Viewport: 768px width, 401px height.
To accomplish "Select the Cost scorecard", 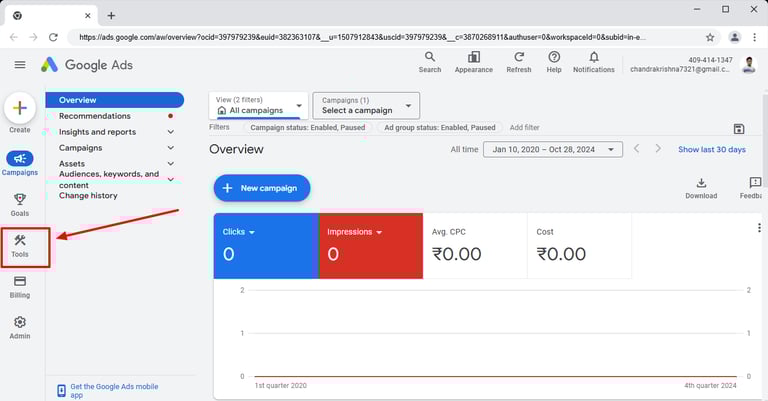I will (x=579, y=246).
